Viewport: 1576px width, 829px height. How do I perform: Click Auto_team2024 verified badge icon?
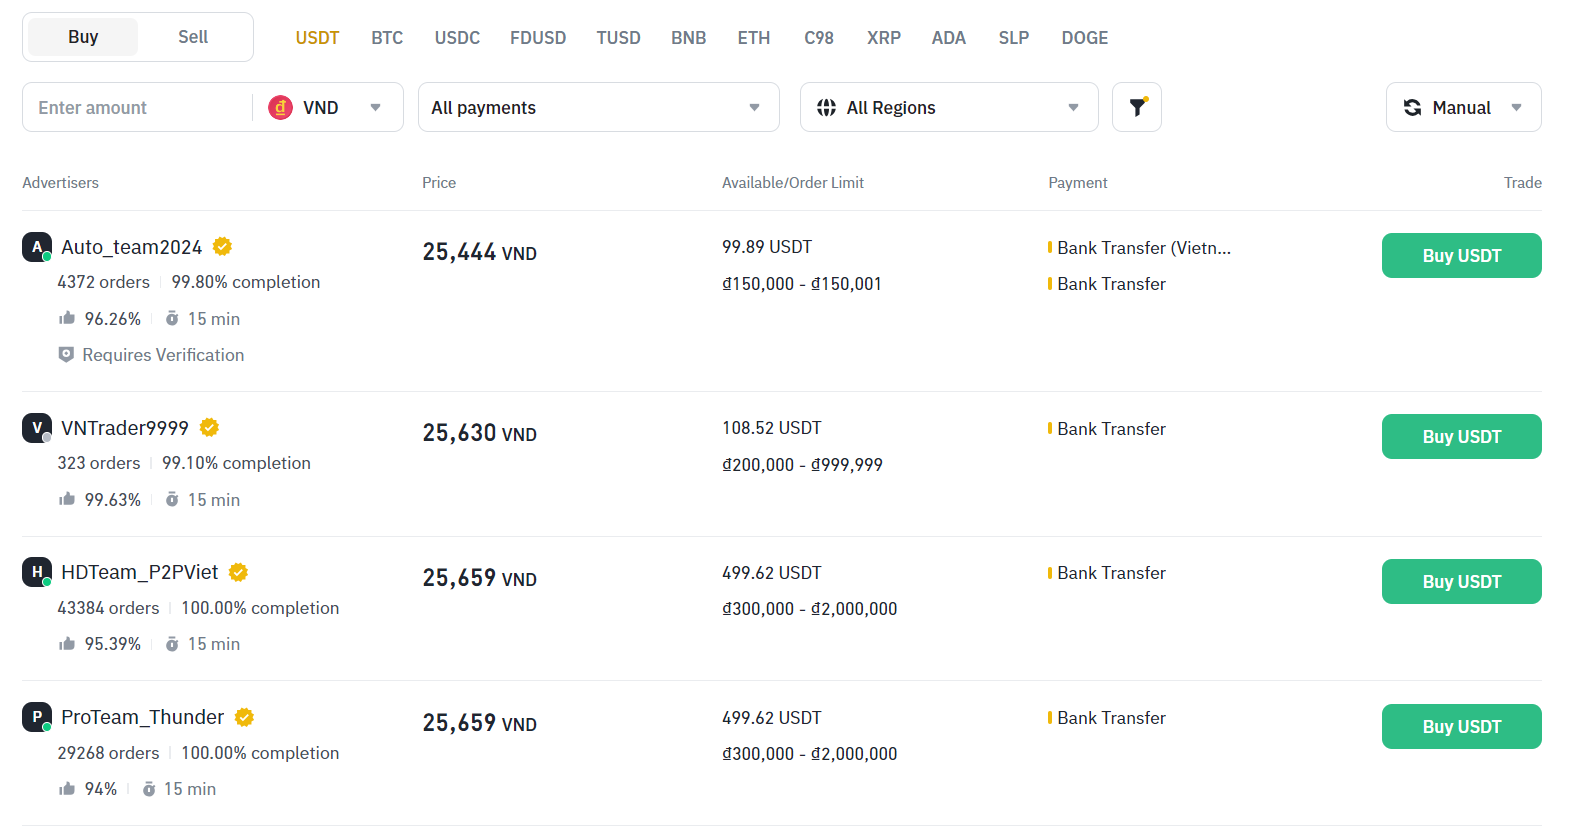tap(222, 246)
